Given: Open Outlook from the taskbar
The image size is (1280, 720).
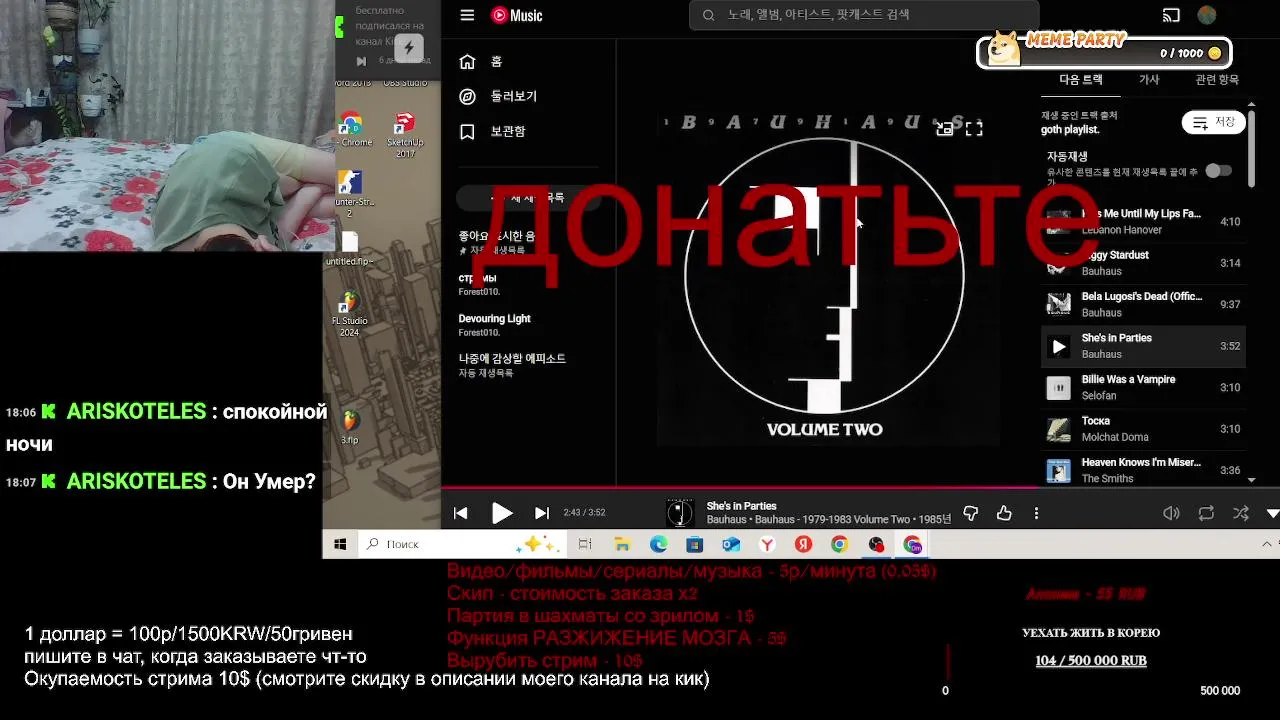Looking at the screenshot, I should tap(731, 544).
